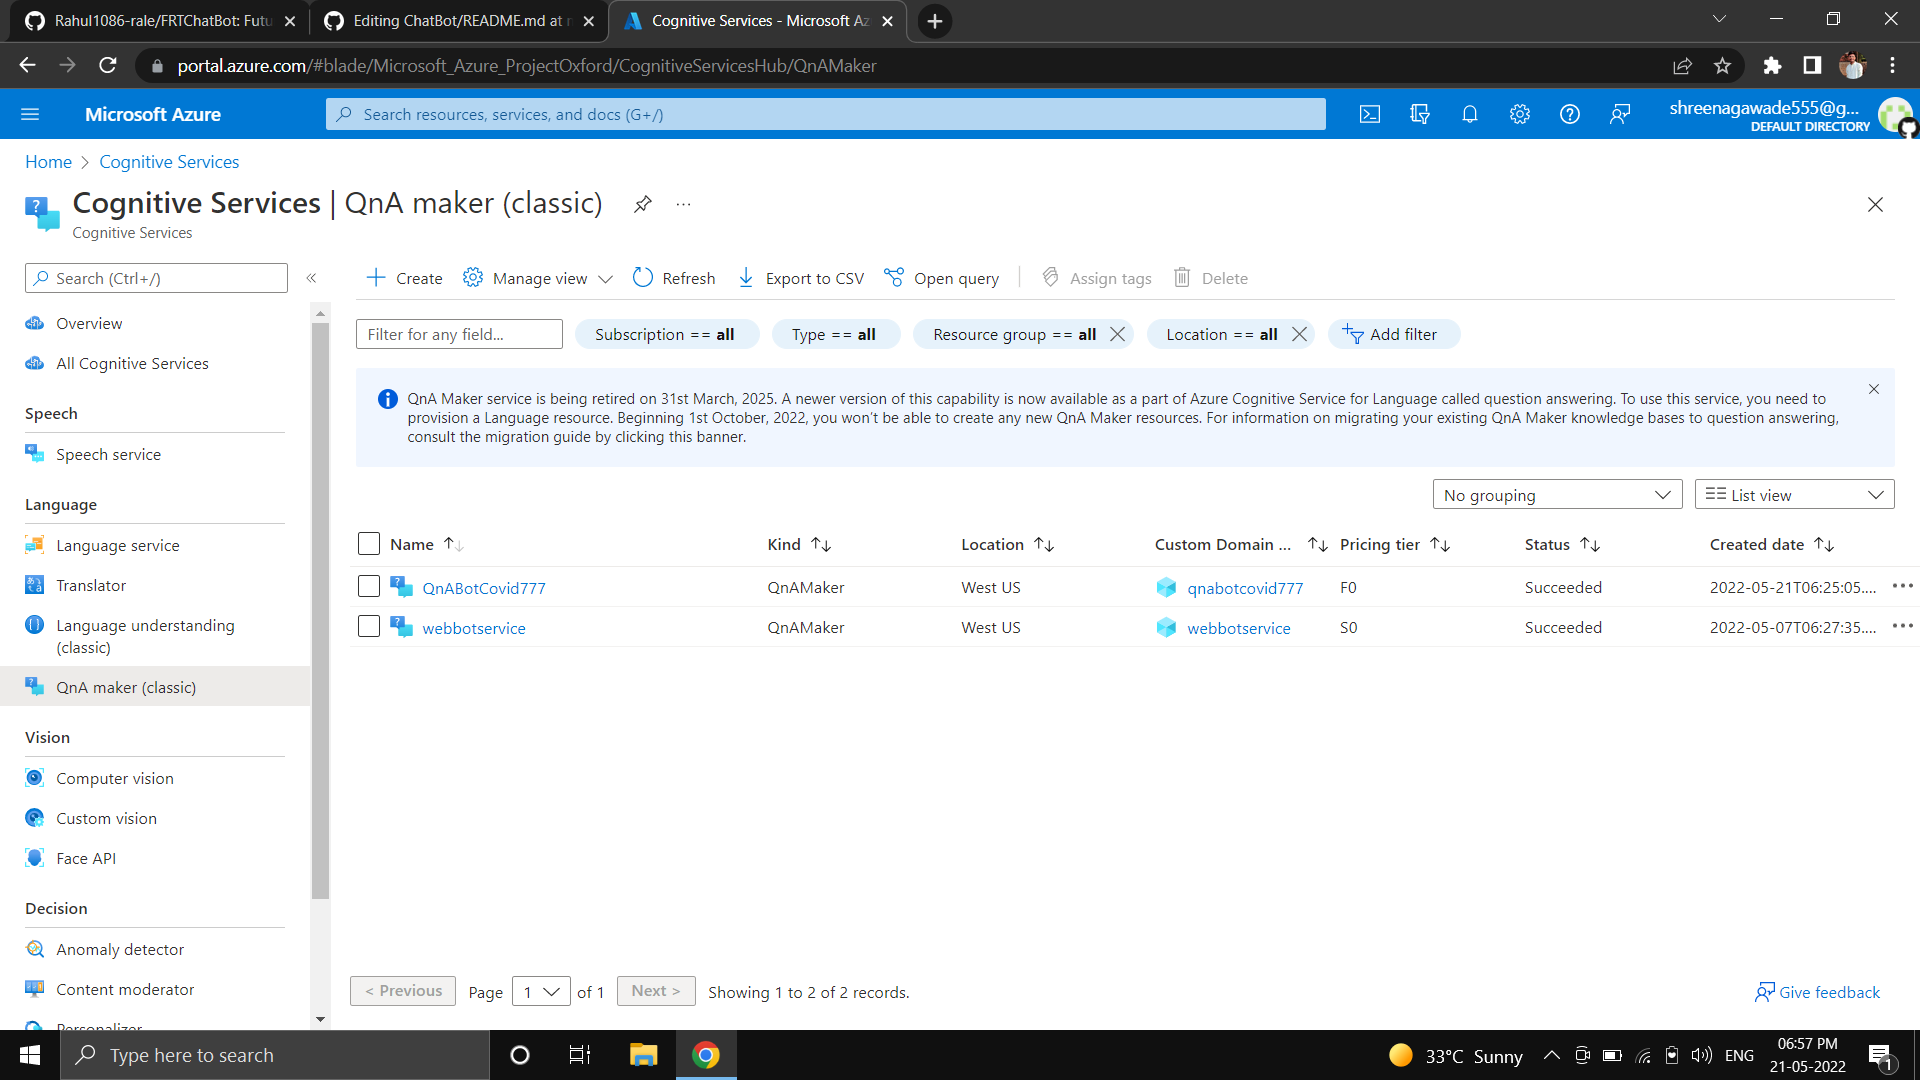Pin the QnA maker blade
The image size is (1920, 1080).
[x=643, y=204]
